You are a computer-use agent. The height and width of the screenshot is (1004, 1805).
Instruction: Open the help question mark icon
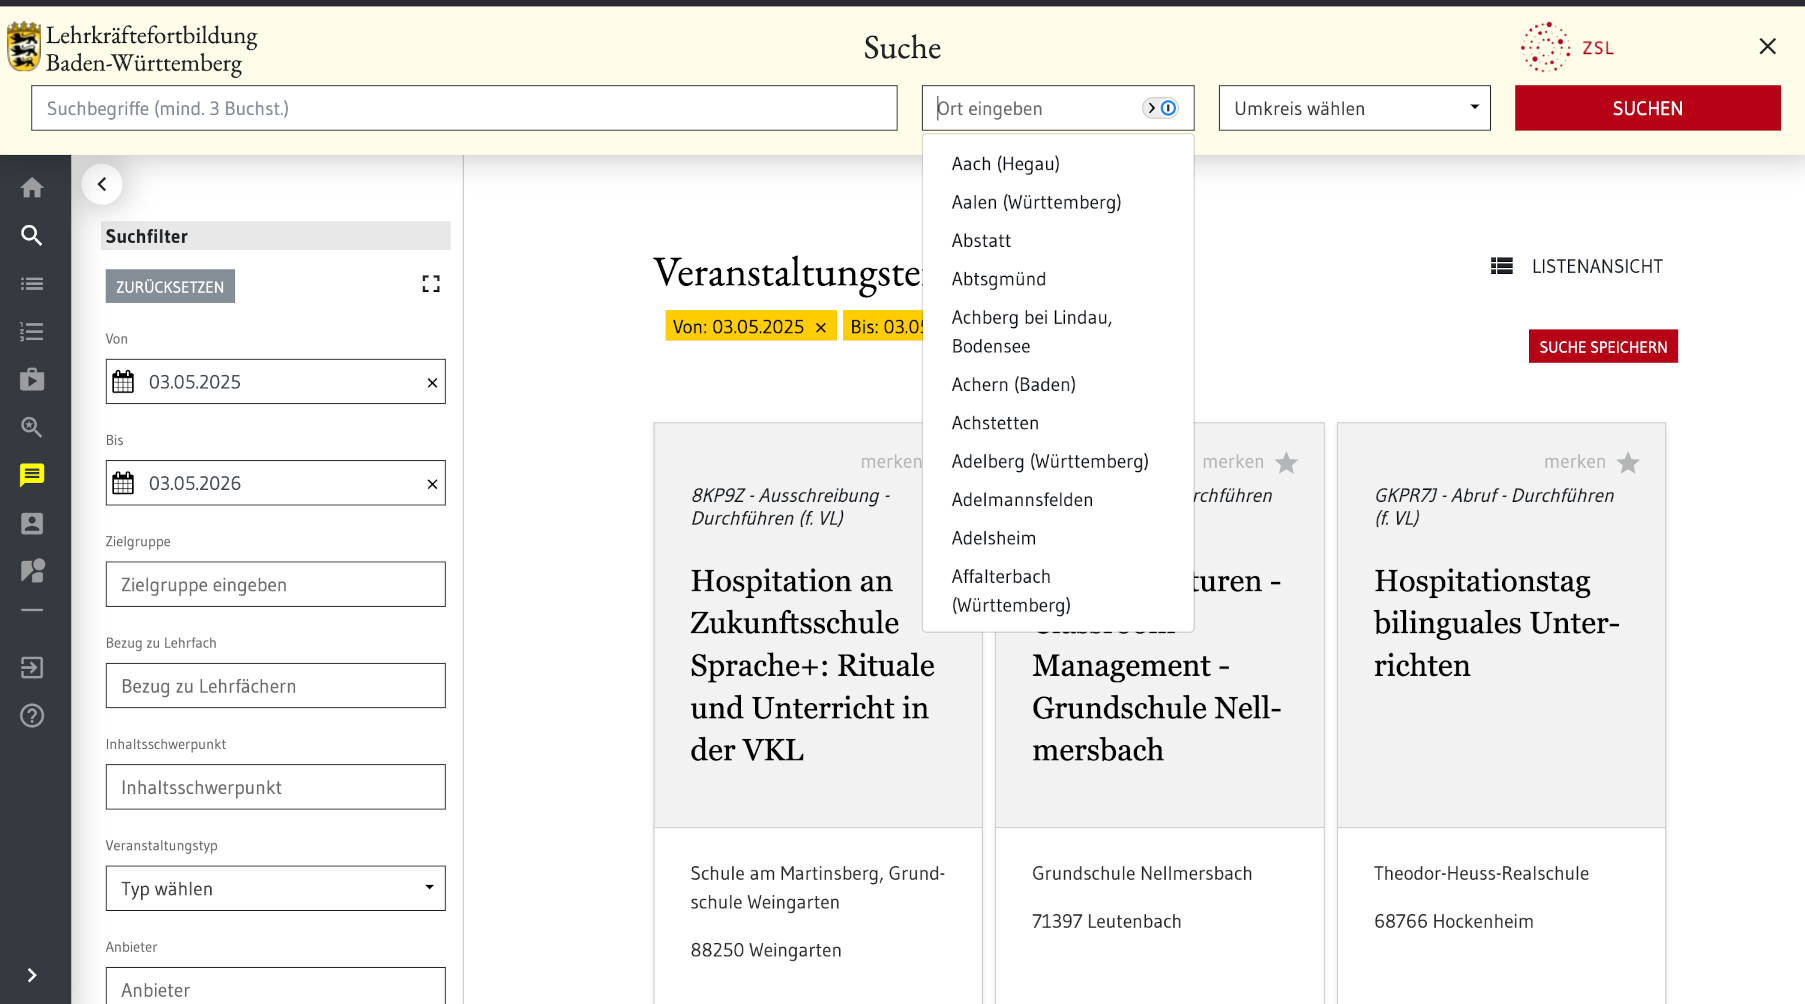pyautogui.click(x=32, y=716)
